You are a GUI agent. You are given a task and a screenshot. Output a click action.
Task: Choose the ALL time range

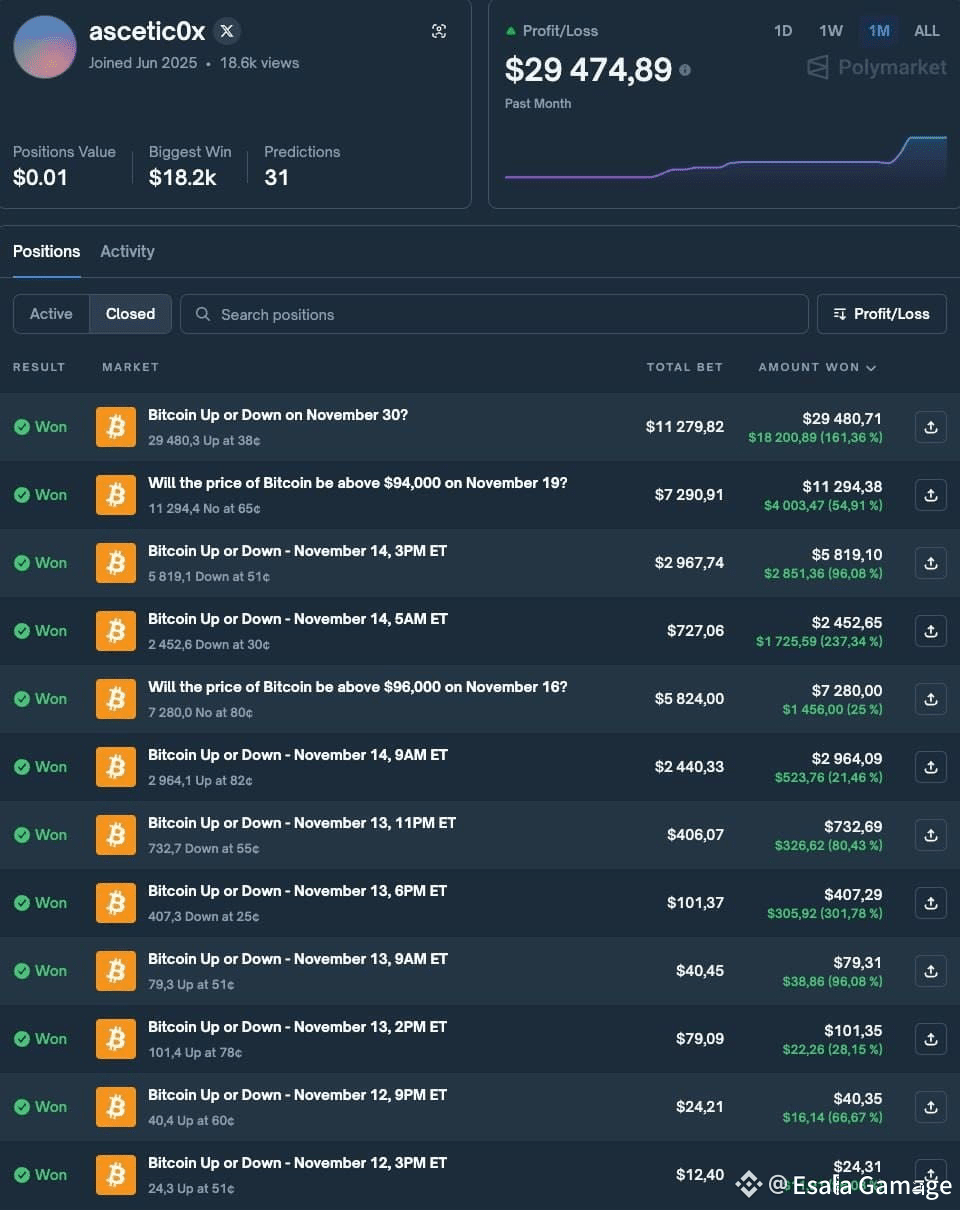[x=927, y=31]
